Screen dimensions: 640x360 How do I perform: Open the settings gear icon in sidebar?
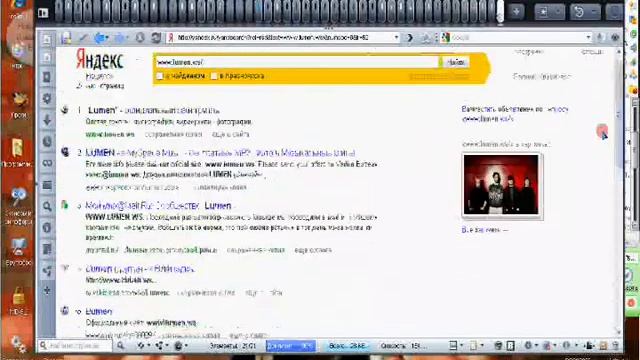(x=47, y=98)
